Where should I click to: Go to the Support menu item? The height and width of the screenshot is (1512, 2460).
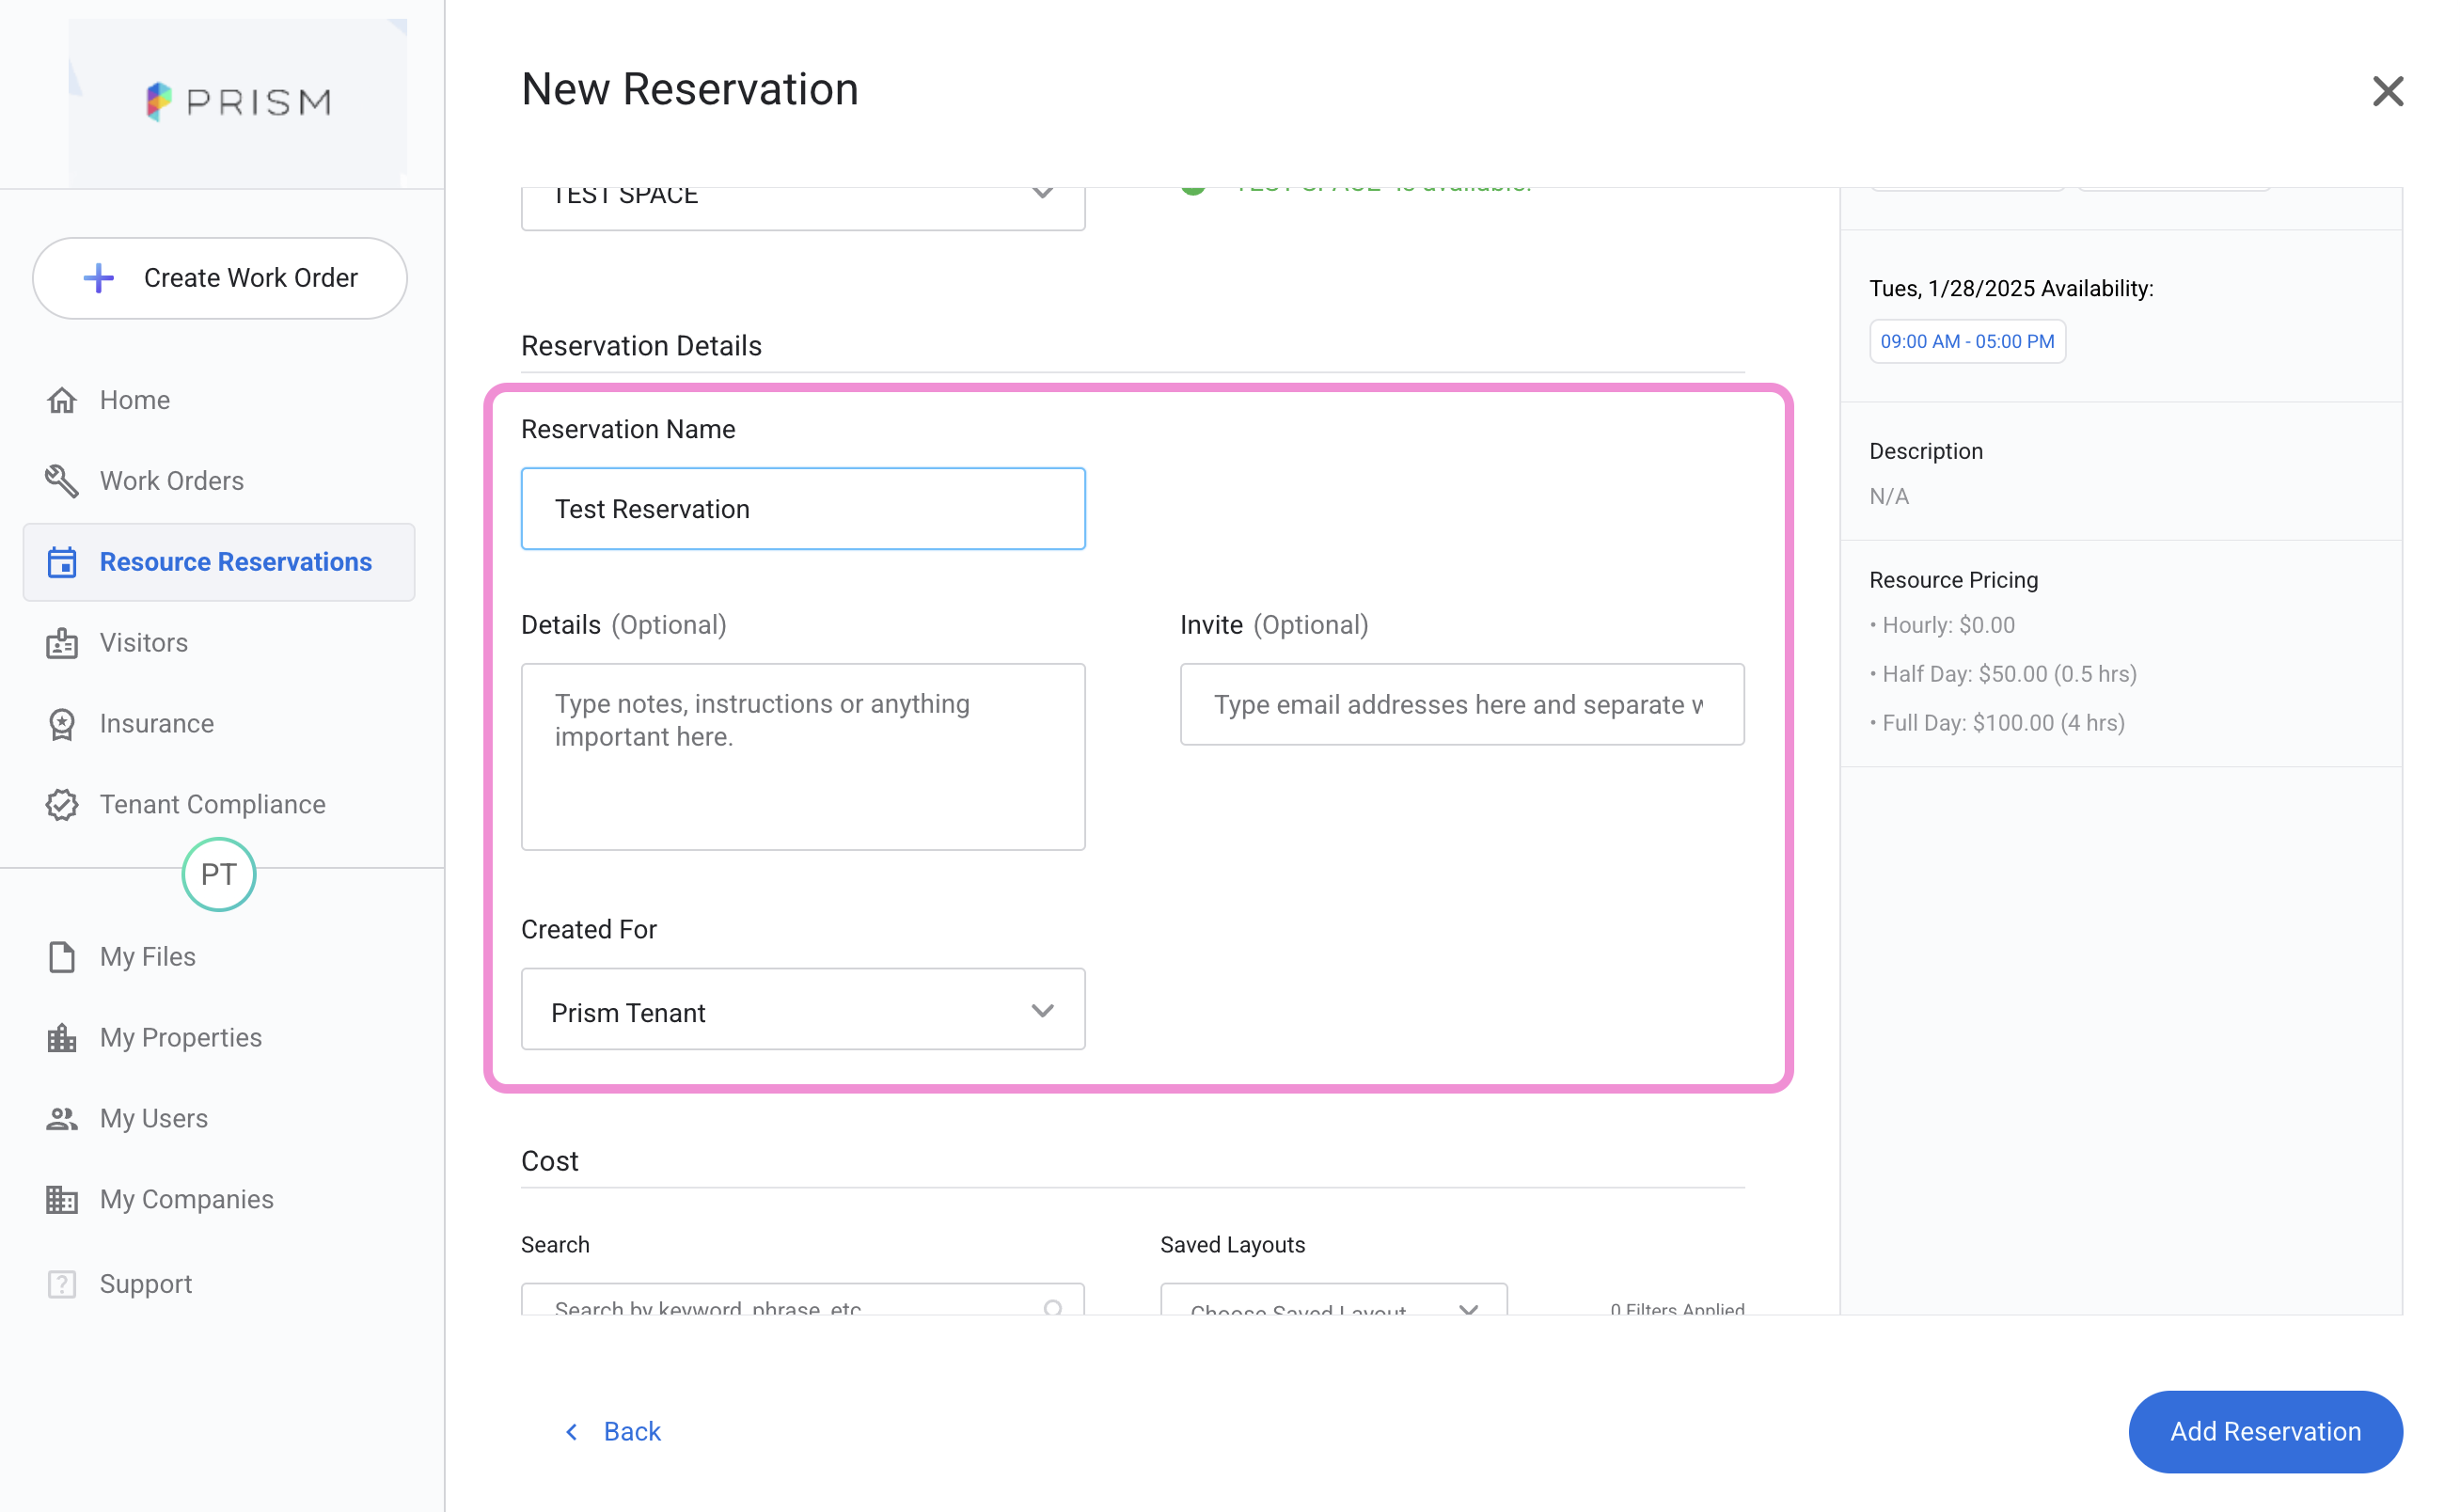click(146, 1284)
